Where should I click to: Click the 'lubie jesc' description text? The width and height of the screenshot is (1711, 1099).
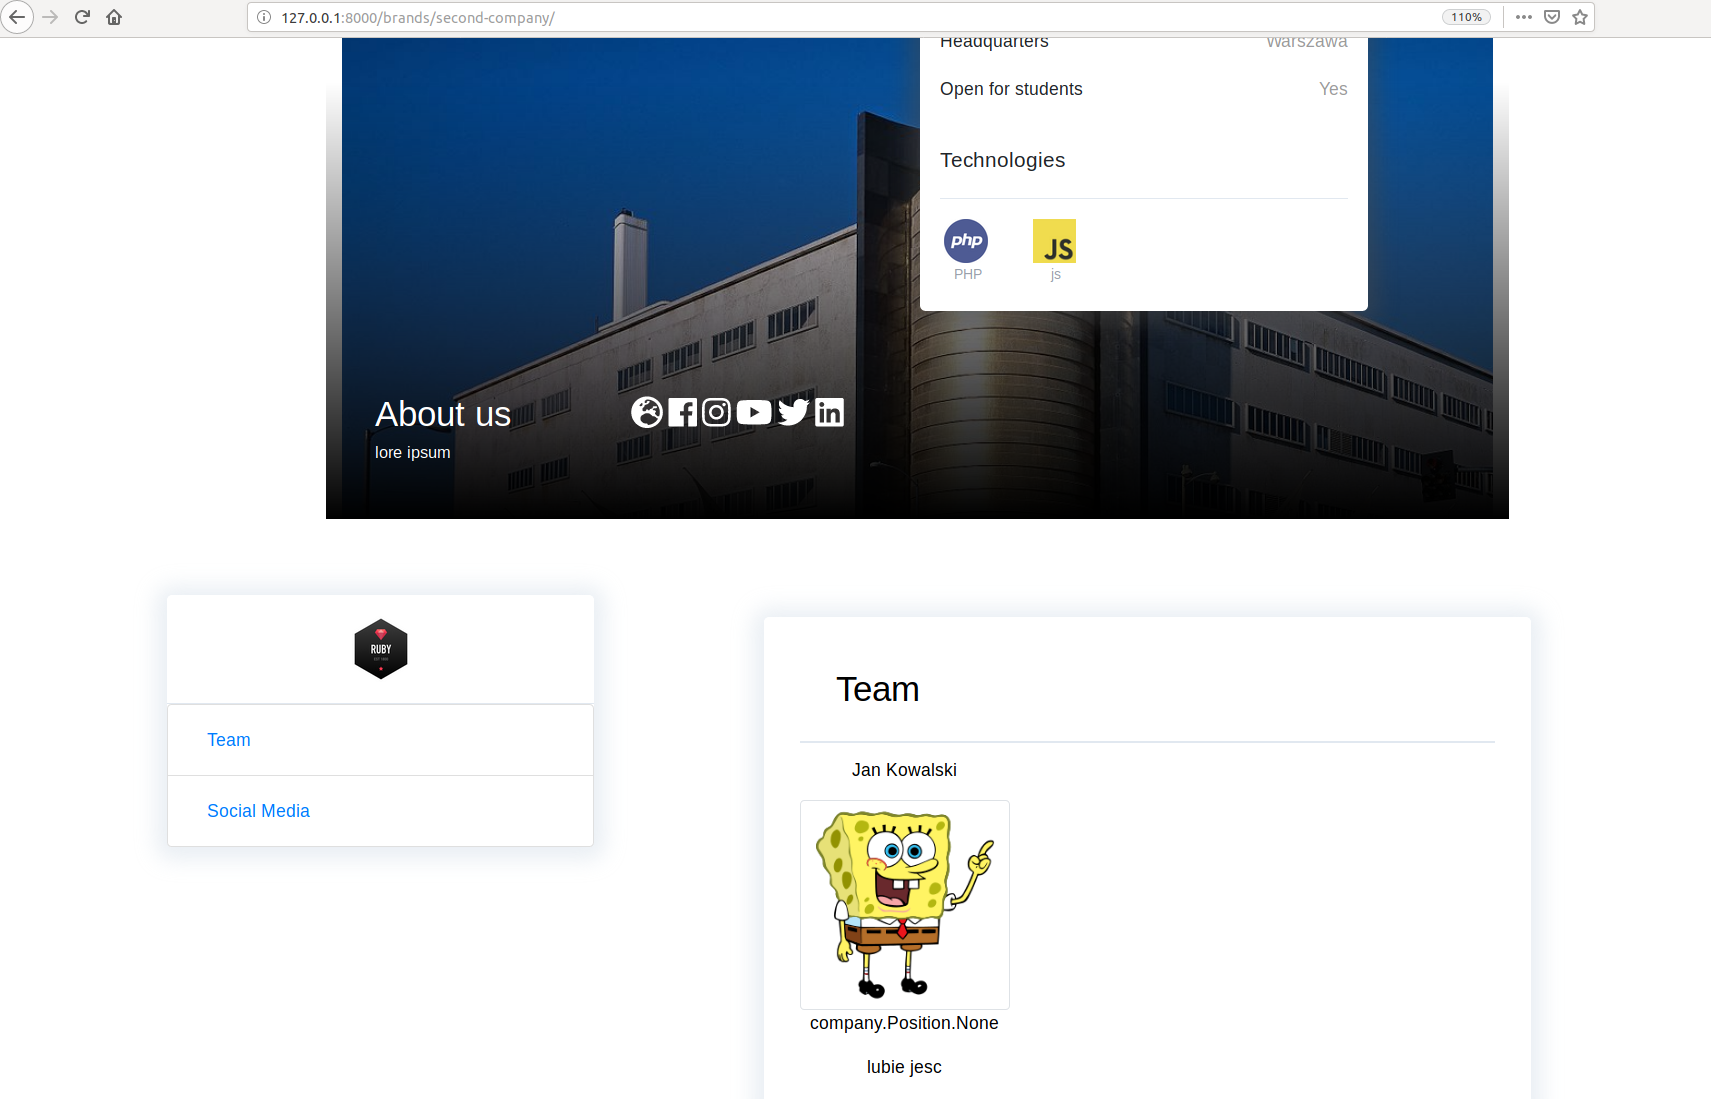pyautogui.click(x=904, y=1067)
